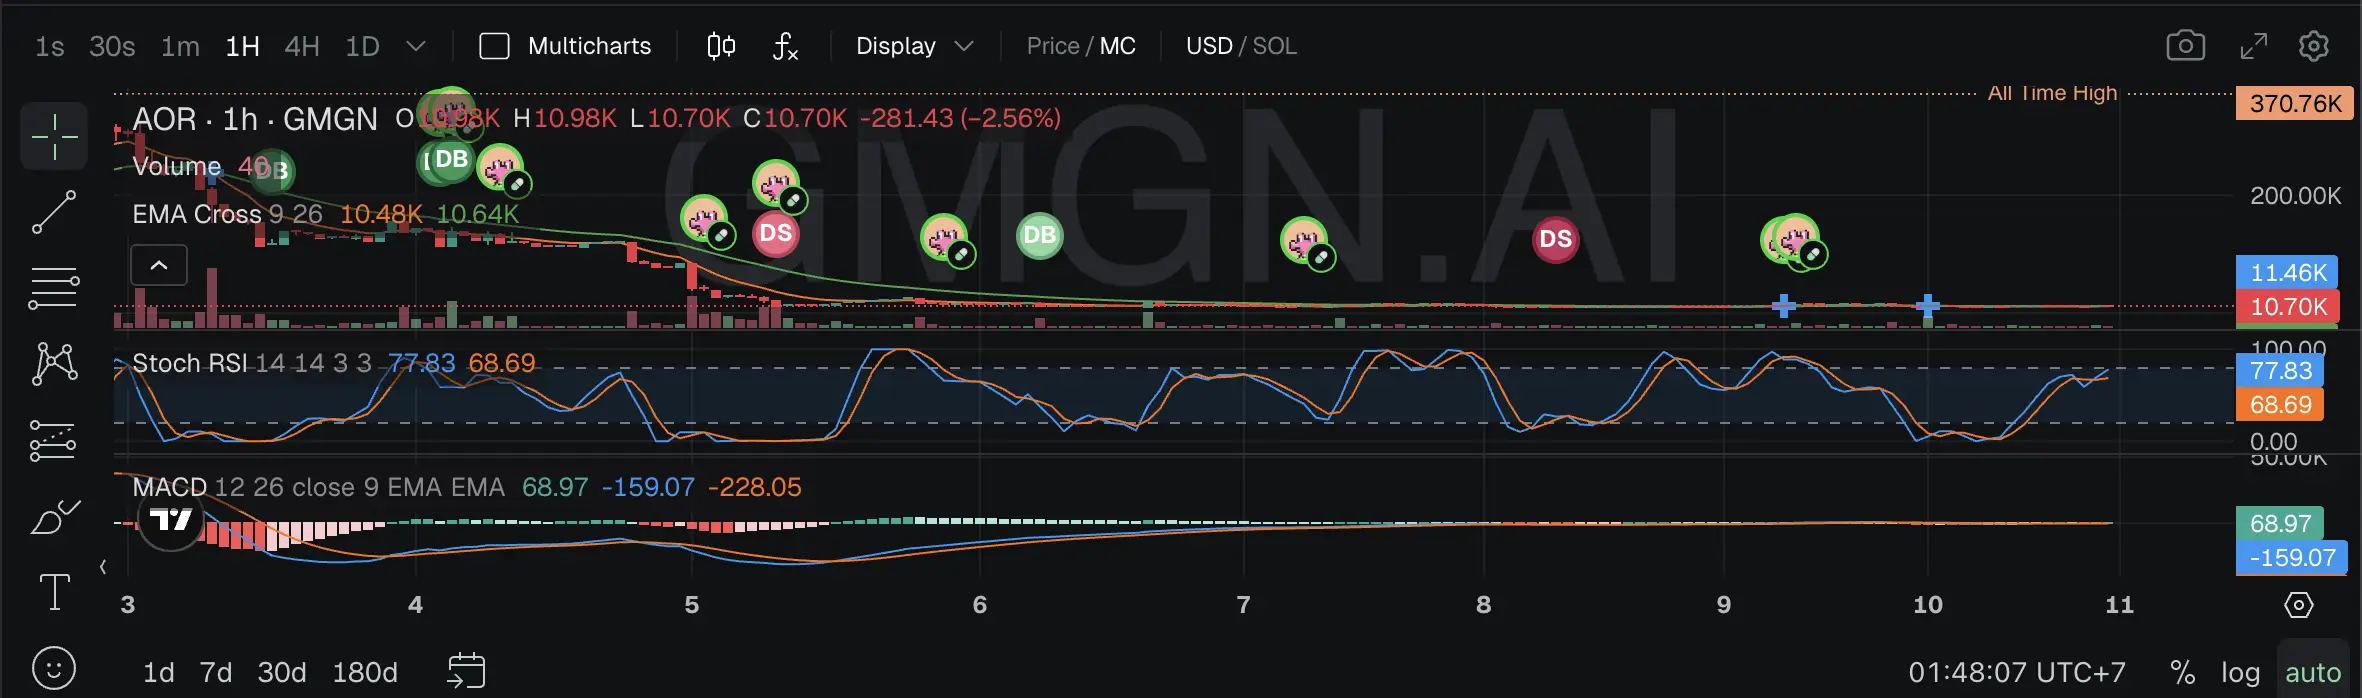
Task: Click the green DB marker near date 4
Action: (451, 160)
